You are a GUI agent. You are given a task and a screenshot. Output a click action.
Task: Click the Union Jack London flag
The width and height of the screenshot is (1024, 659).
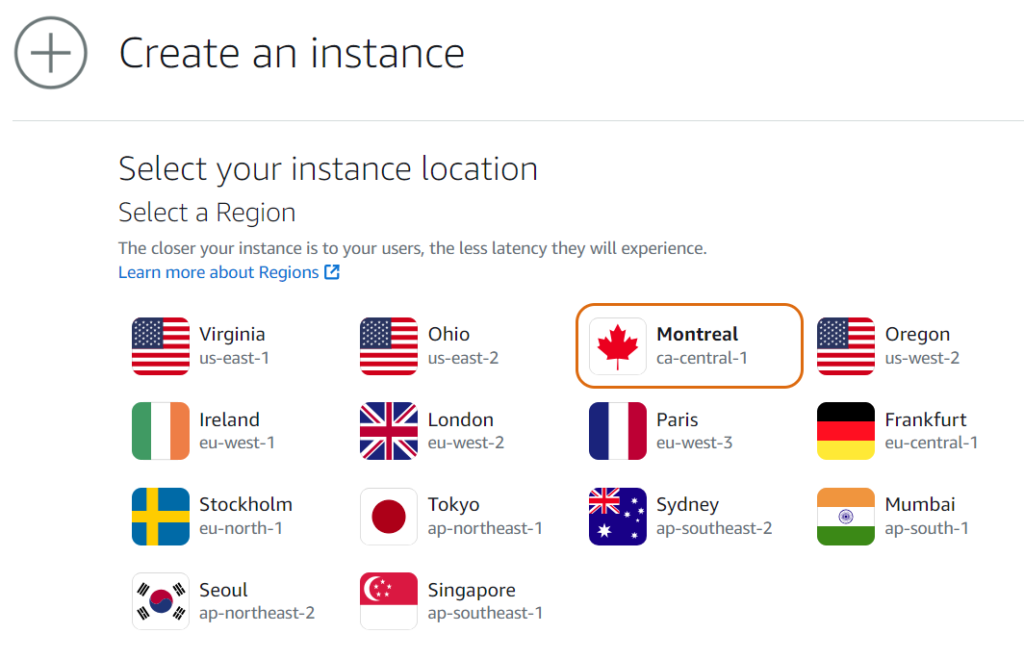(x=389, y=431)
